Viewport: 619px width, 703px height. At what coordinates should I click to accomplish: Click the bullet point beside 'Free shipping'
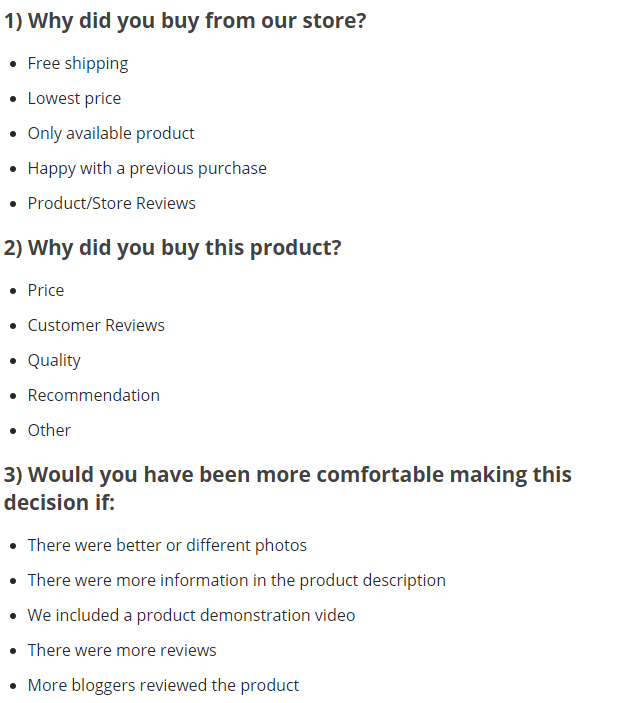(x=12, y=64)
